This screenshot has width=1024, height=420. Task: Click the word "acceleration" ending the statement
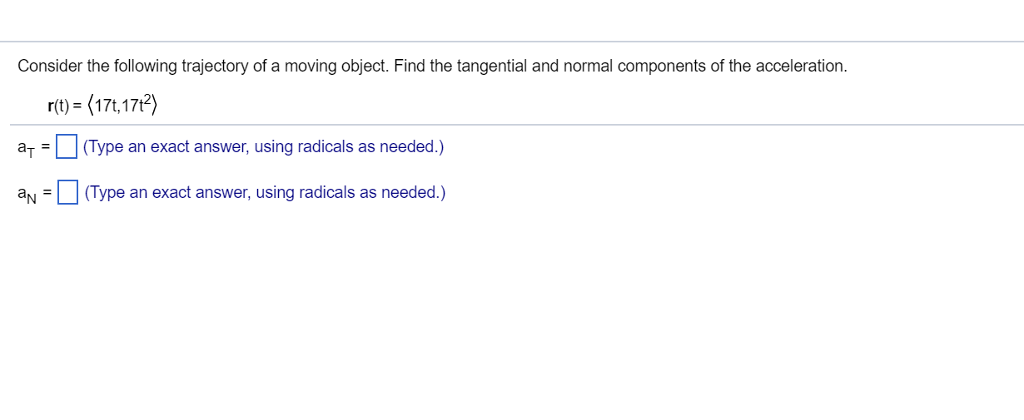click(x=801, y=66)
